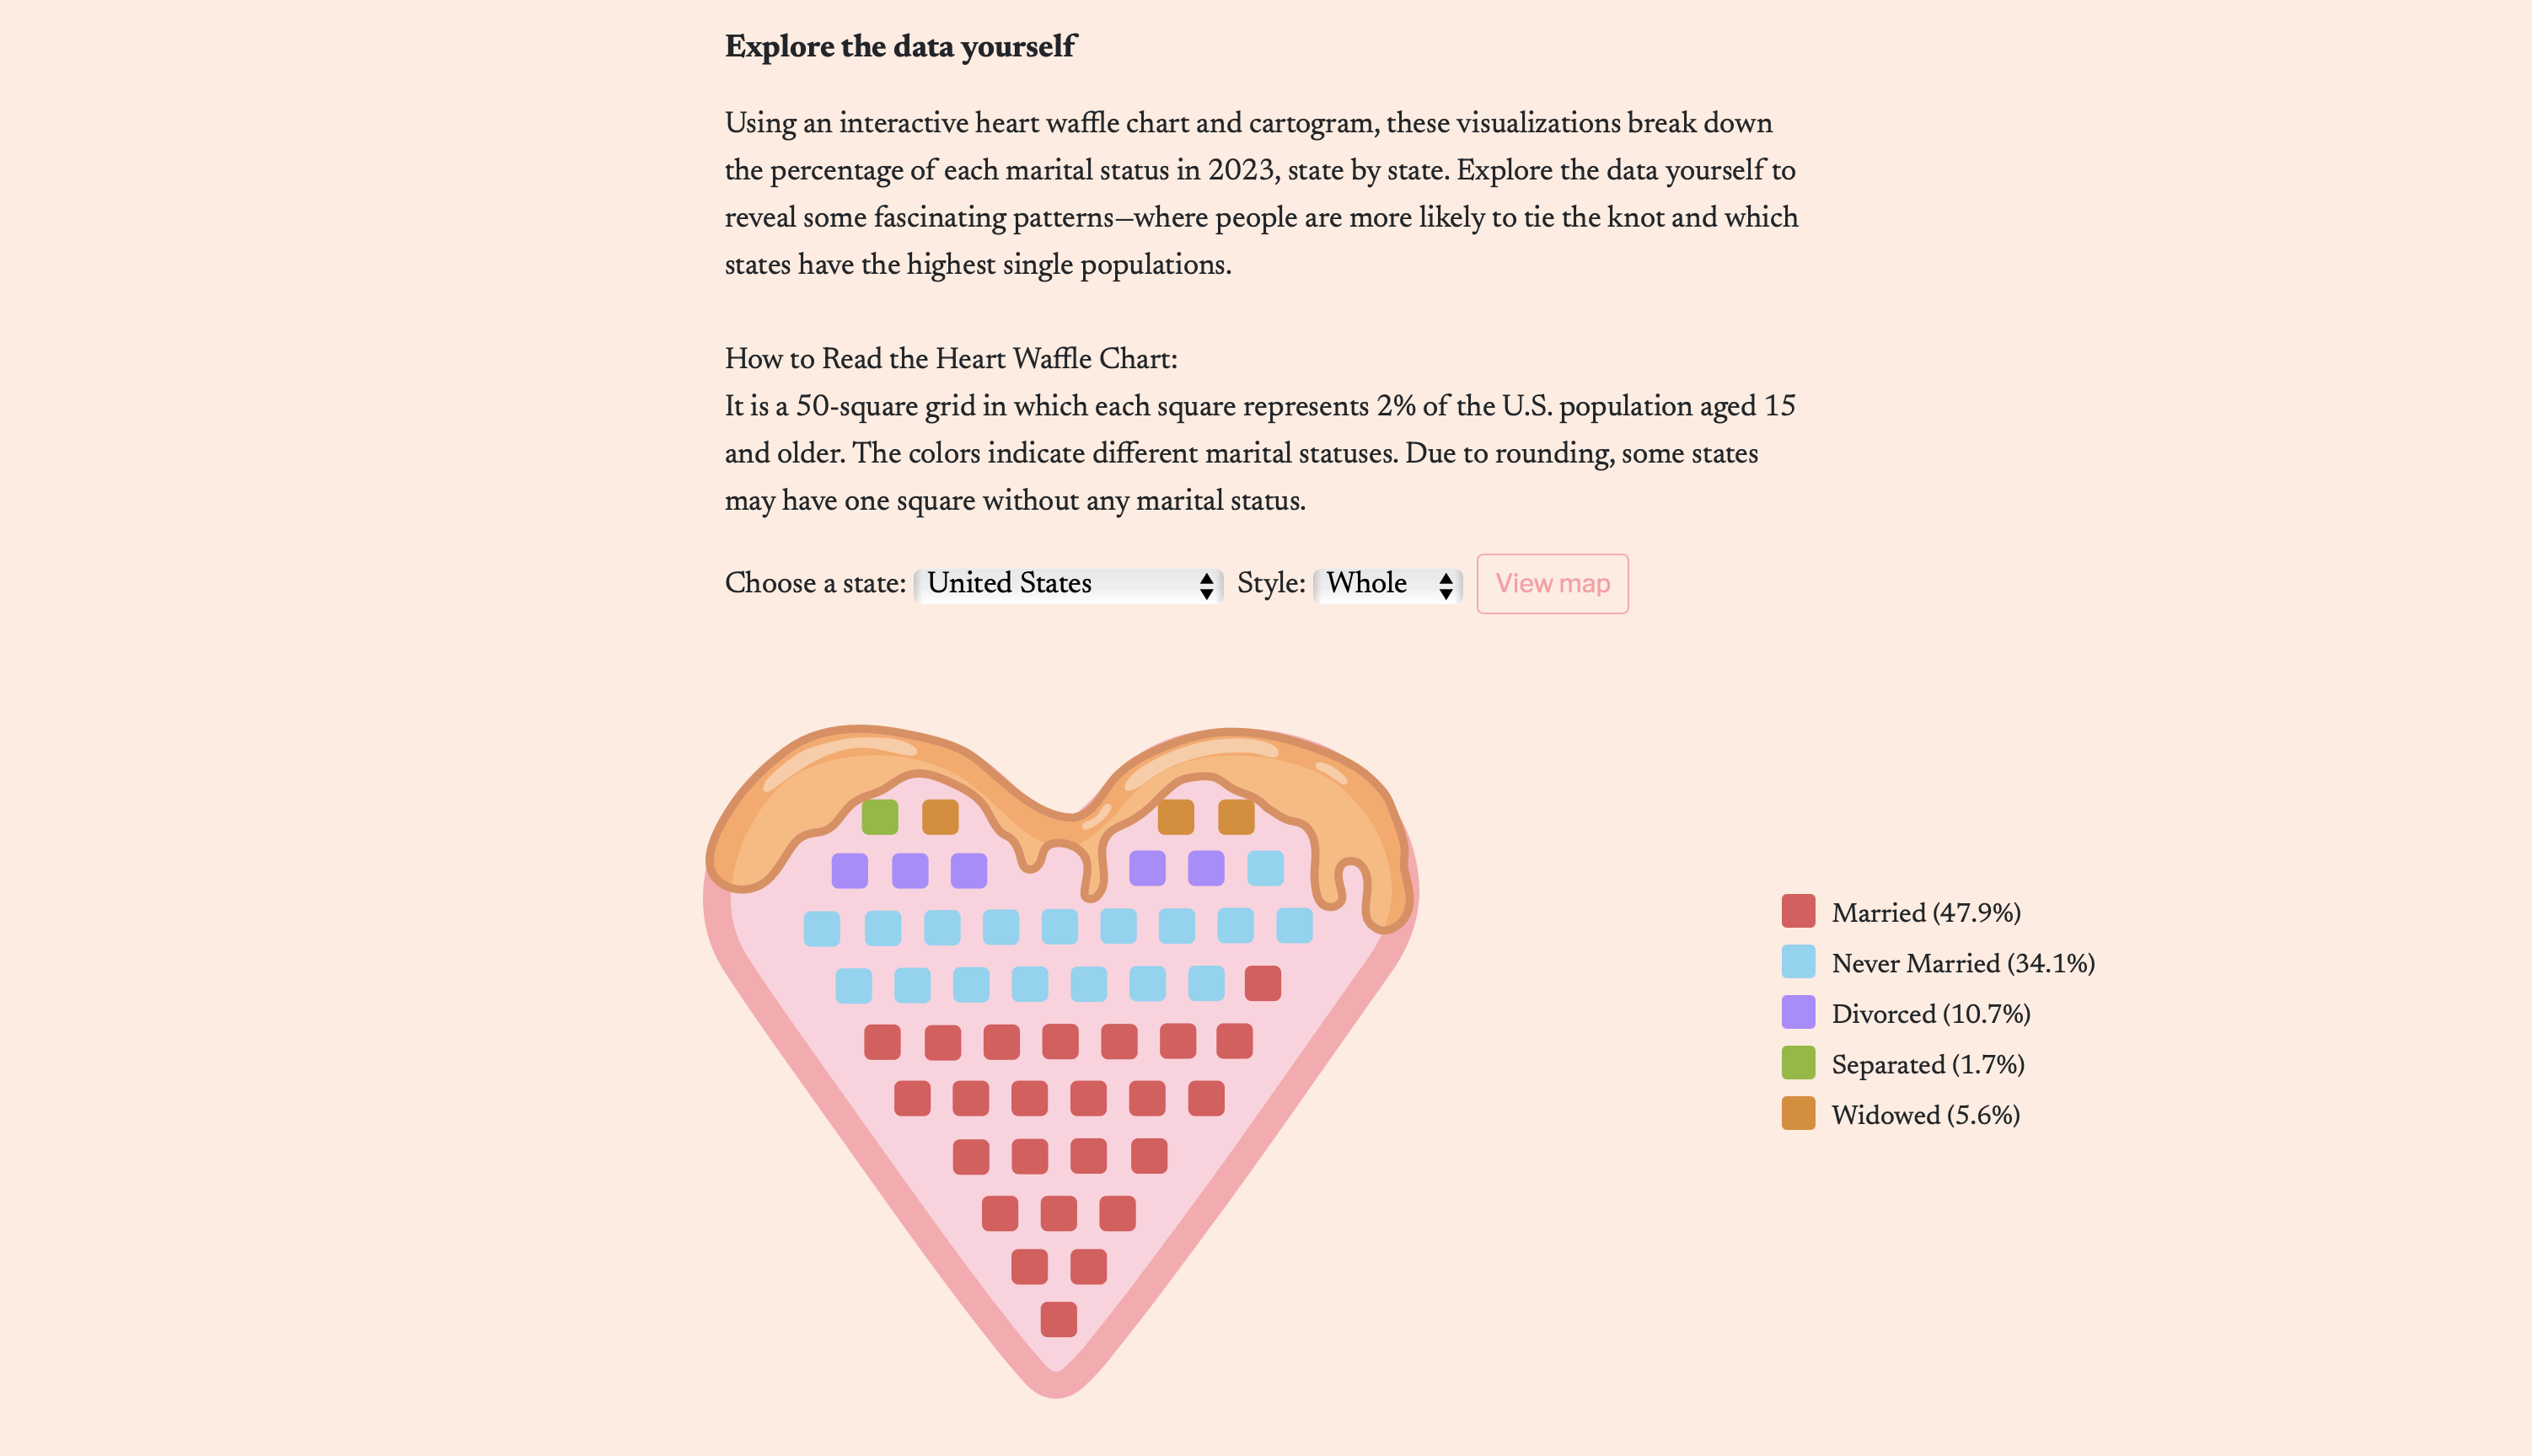The image size is (2532, 1456).
Task: Select the lone red square ending the blue row
Action: (1262, 983)
